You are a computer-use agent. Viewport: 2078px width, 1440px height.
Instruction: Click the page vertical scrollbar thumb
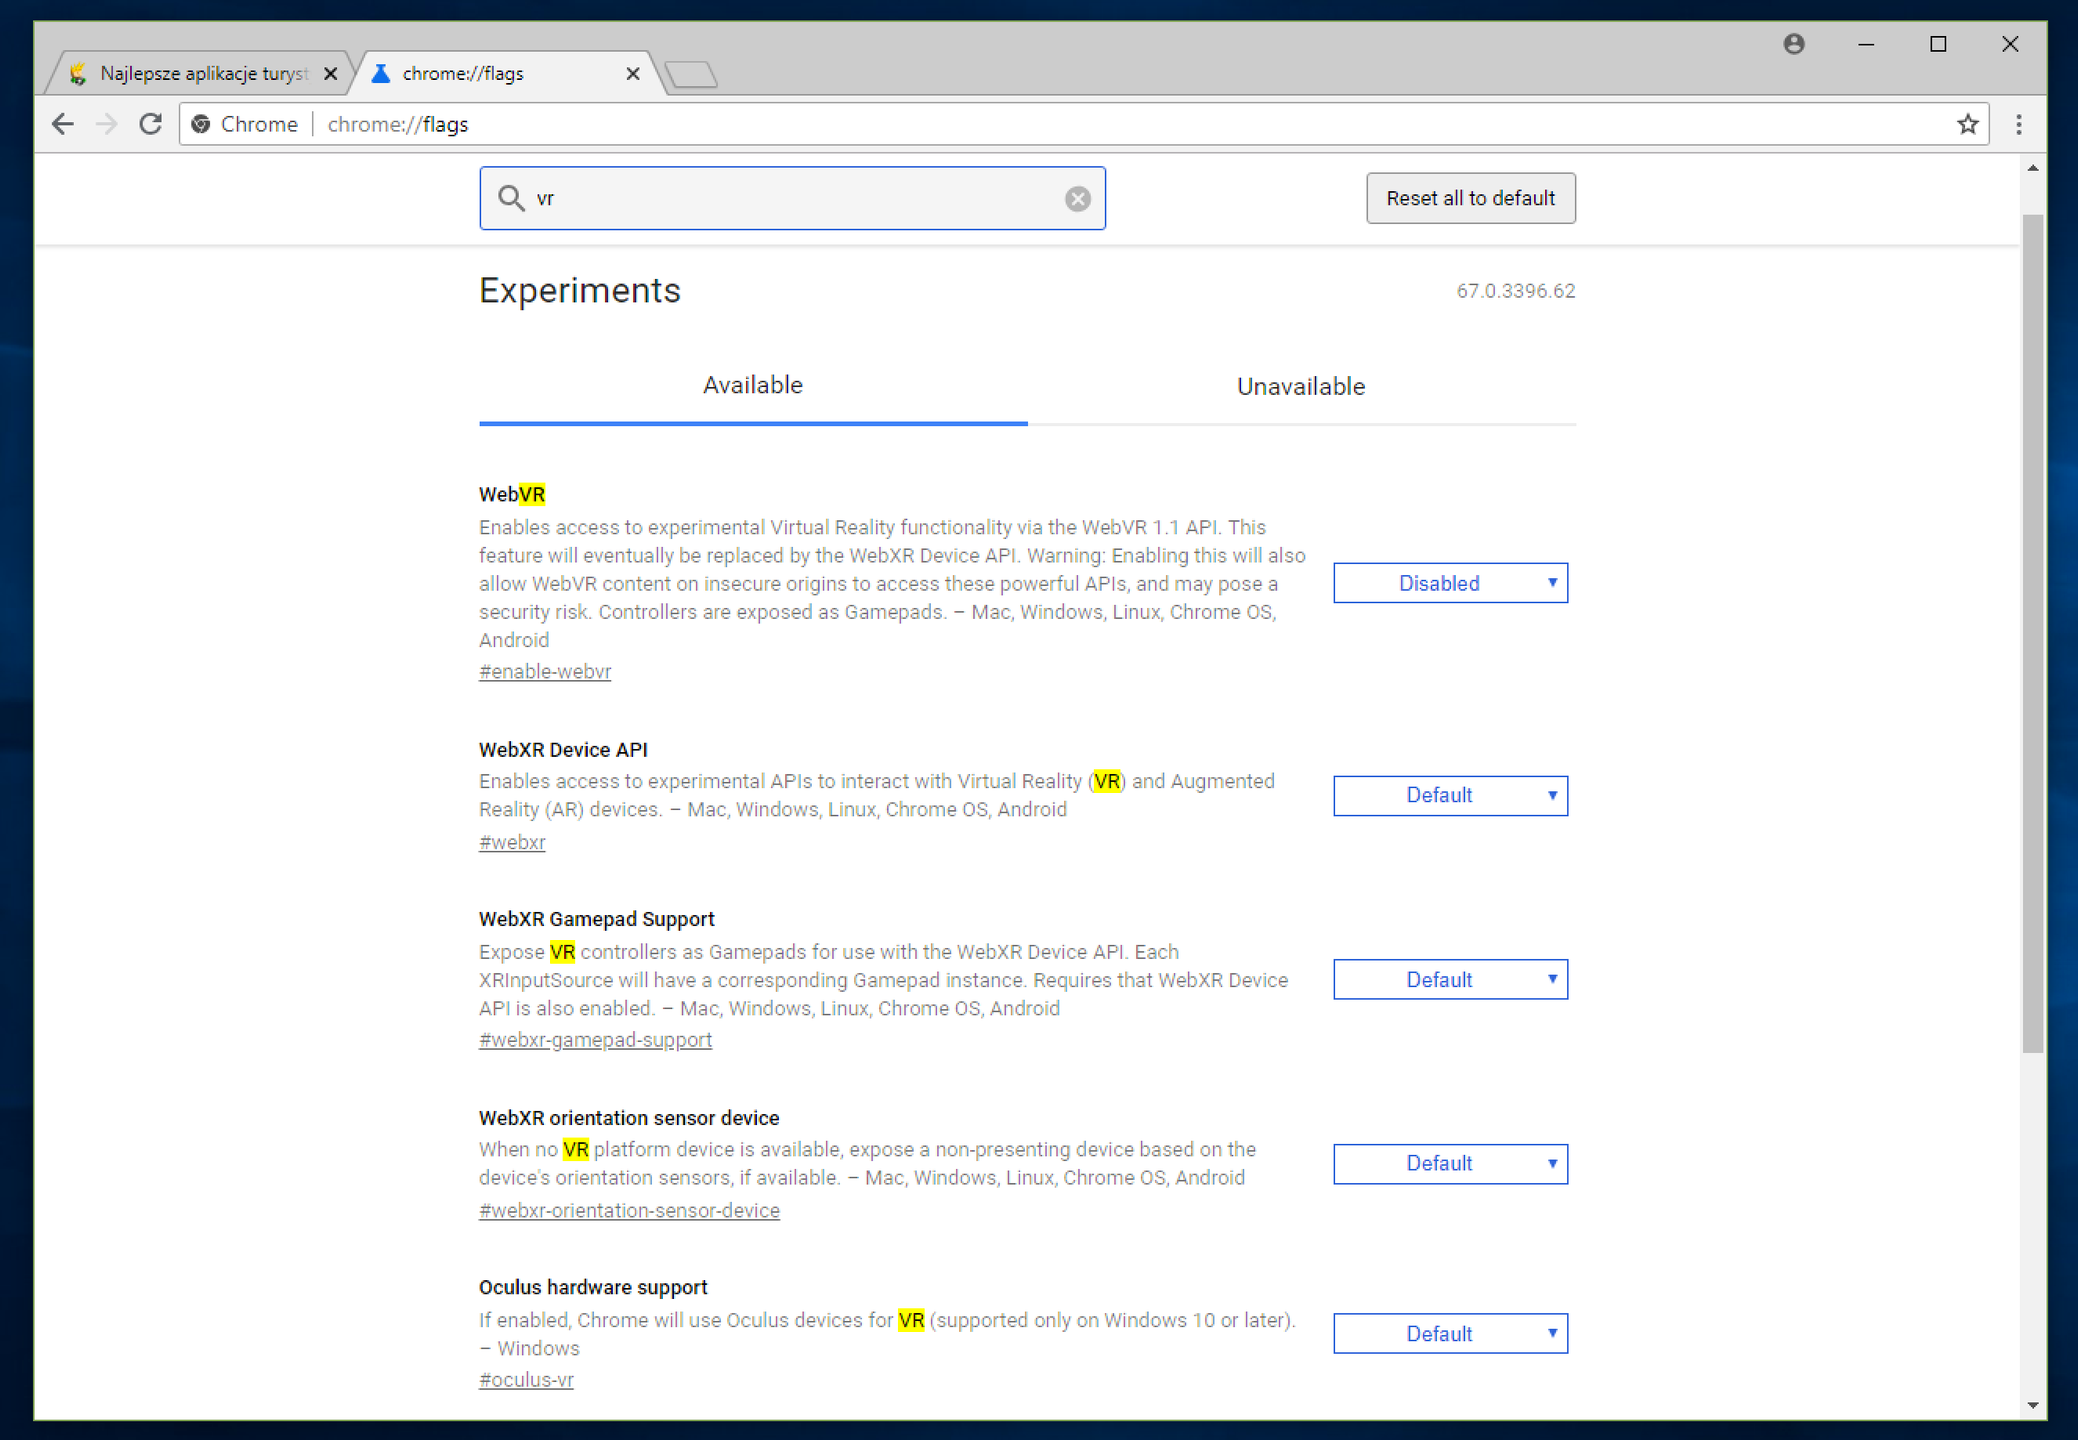(x=2032, y=633)
